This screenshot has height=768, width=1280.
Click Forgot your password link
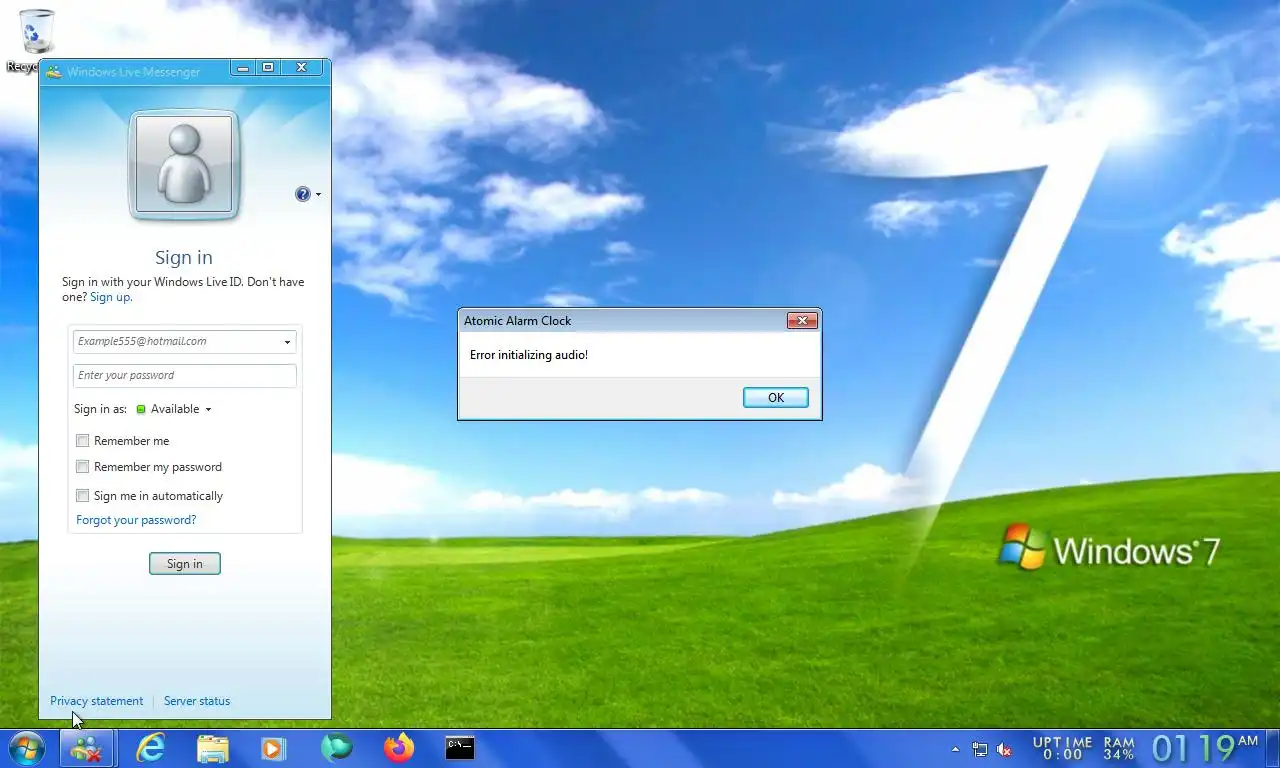(136, 520)
